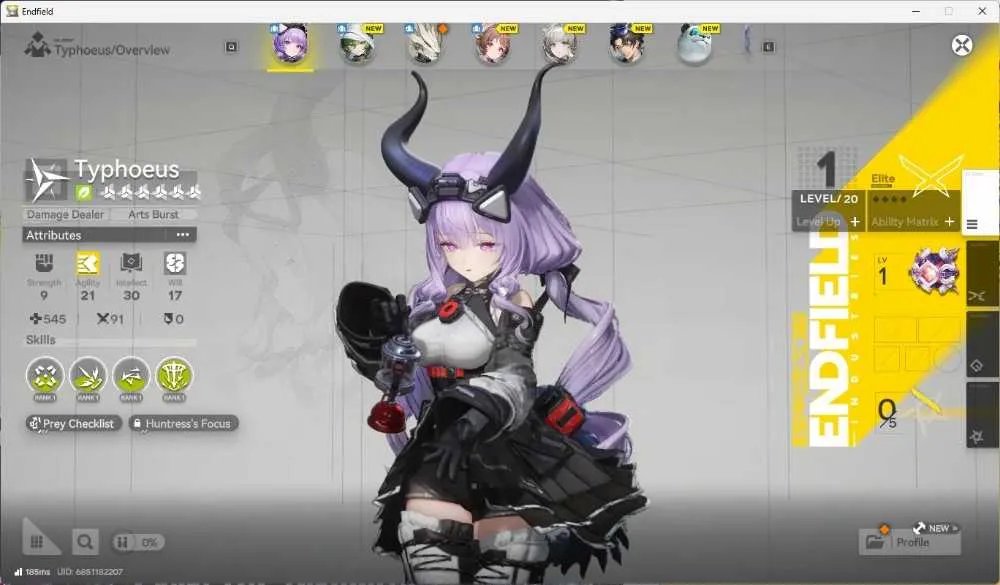Toggle the pause button next to 0%
This screenshot has height=585, width=1000.
pos(122,542)
